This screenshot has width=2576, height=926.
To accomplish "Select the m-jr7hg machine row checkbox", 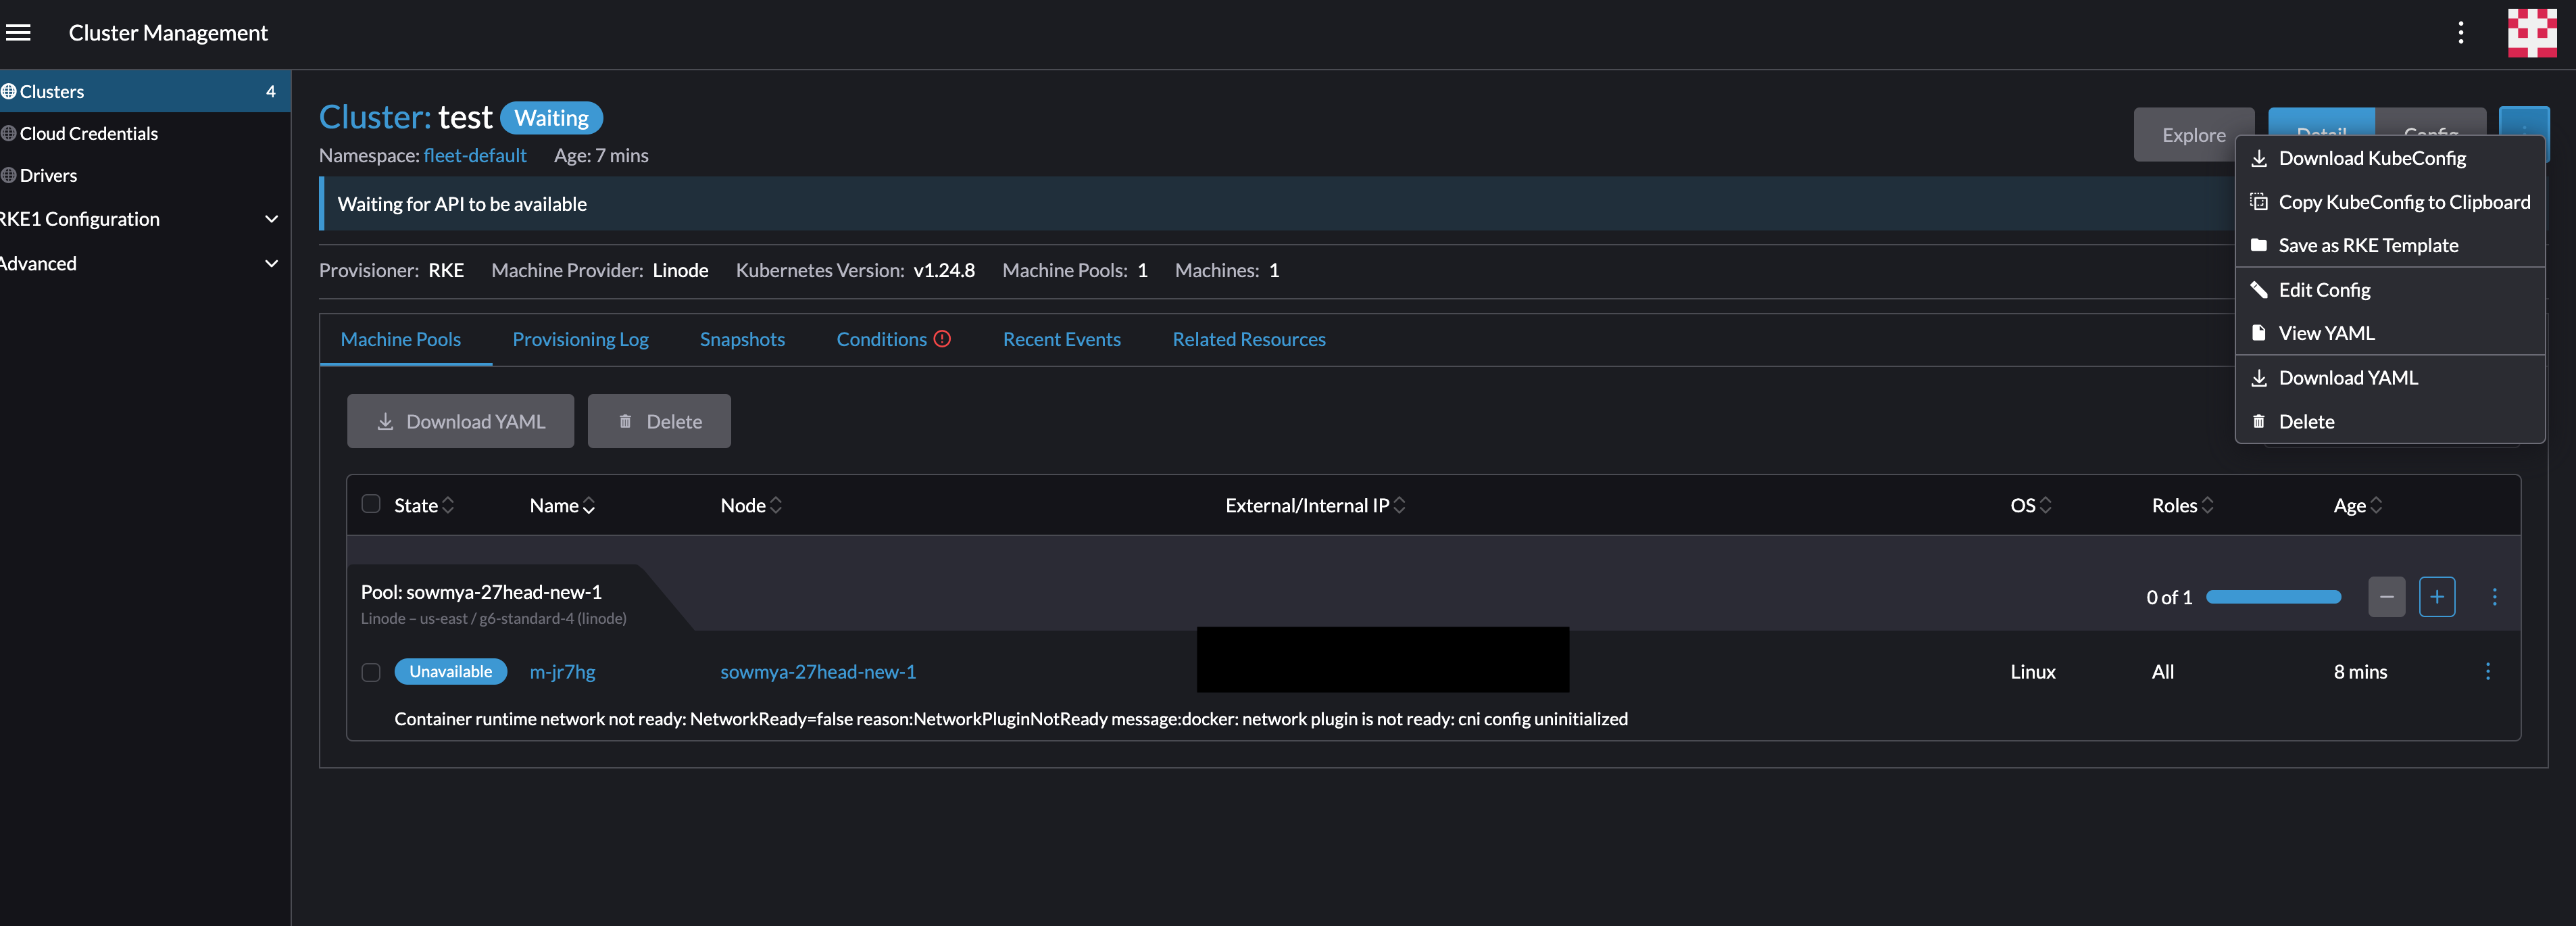I will click(371, 672).
